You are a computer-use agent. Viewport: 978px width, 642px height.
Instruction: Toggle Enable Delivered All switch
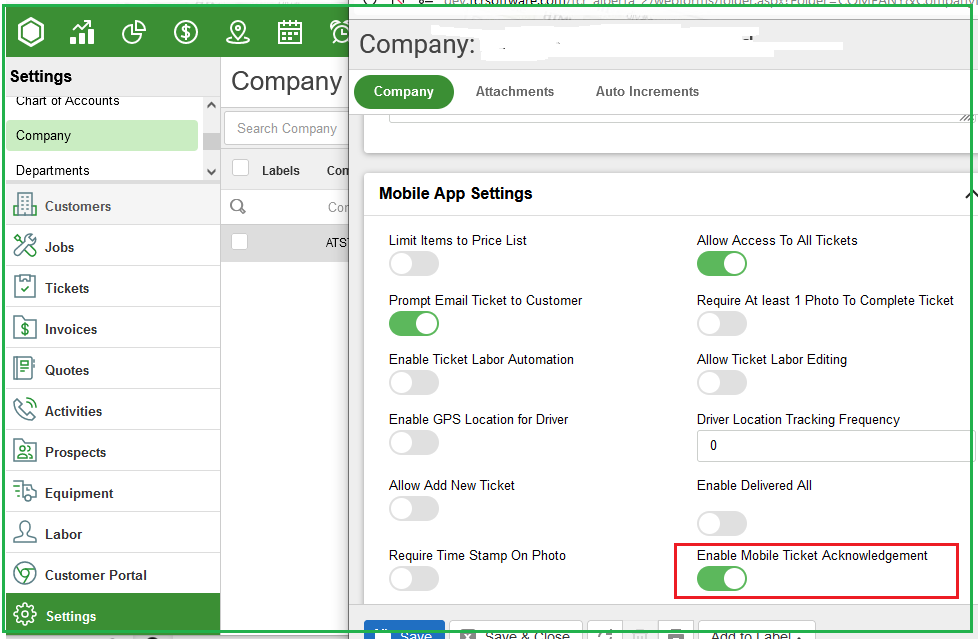[x=722, y=523]
